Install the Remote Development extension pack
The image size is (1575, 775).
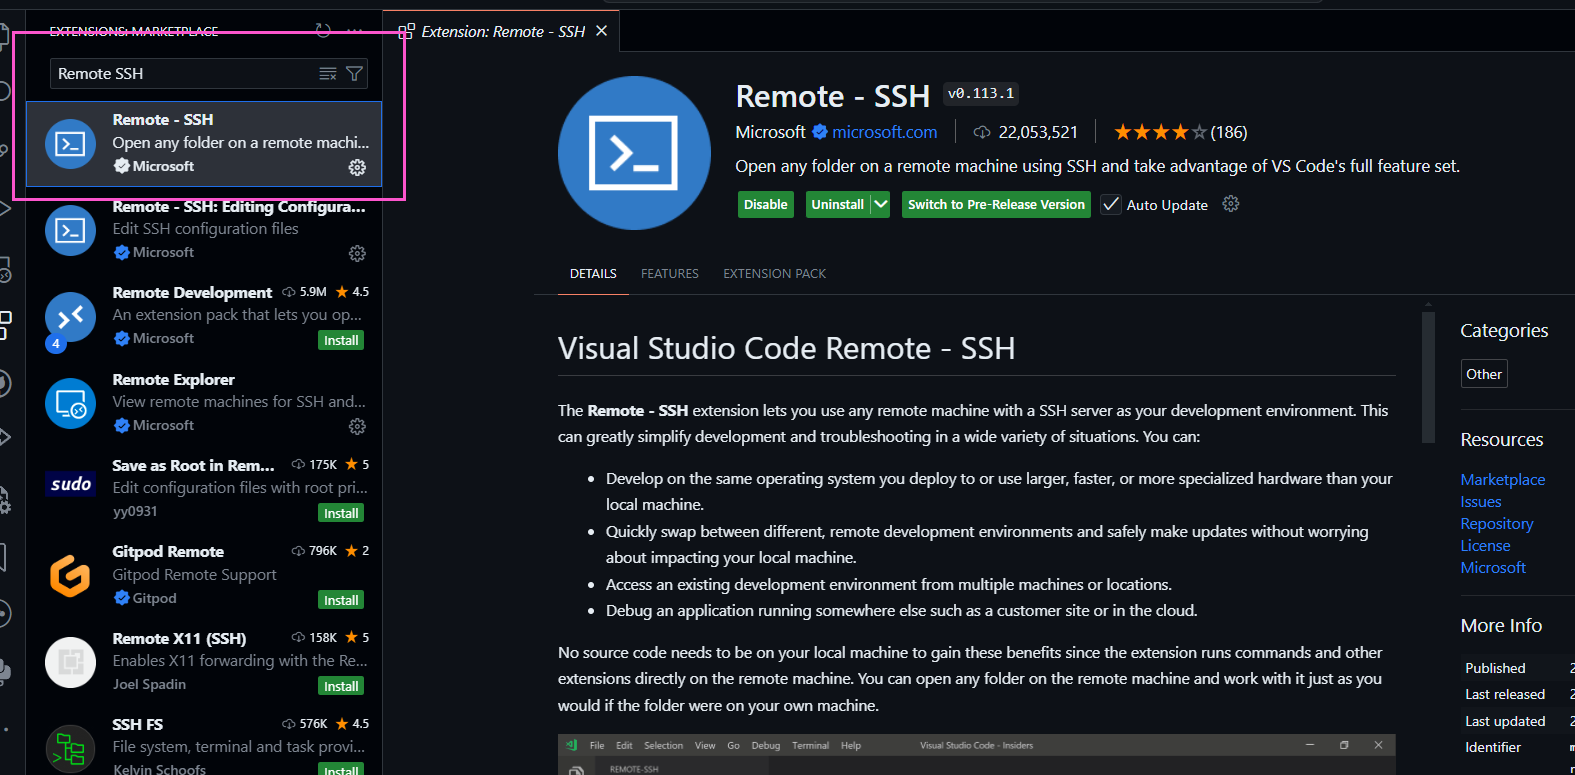[341, 340]
